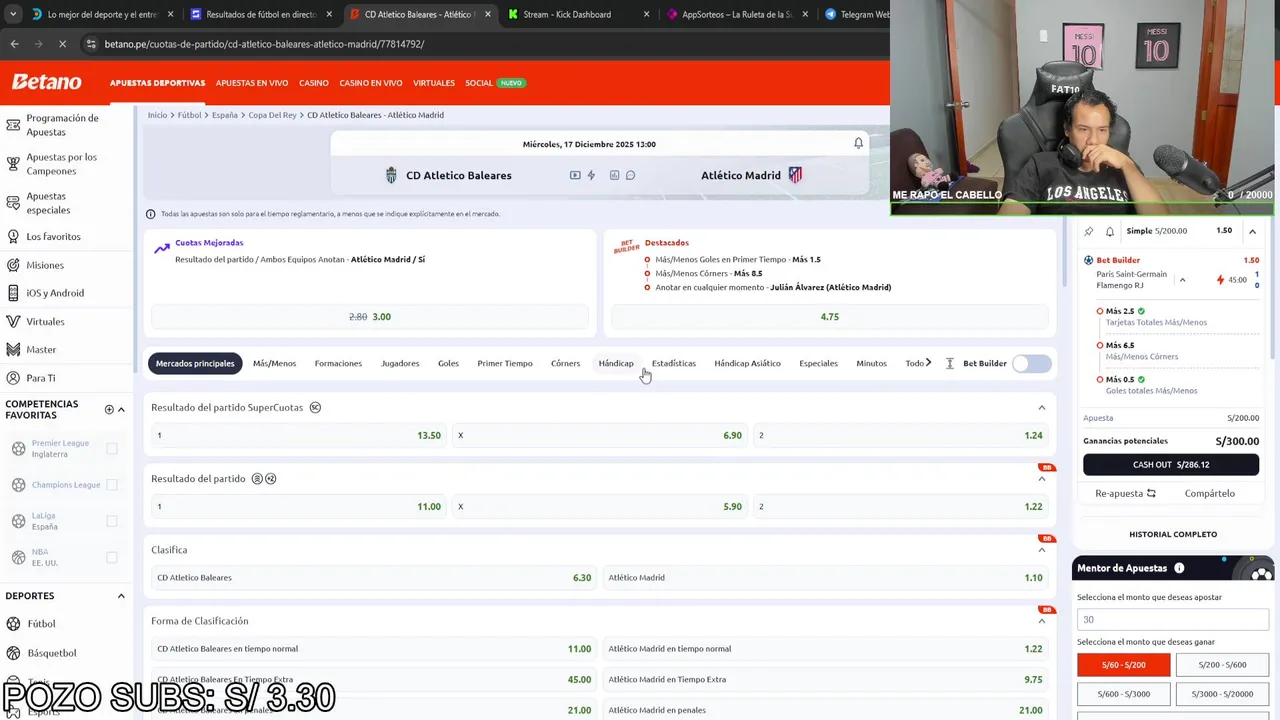The image size is (1280, 720).
Task: Click the Master M icon
Action: [x=13, y=350]
